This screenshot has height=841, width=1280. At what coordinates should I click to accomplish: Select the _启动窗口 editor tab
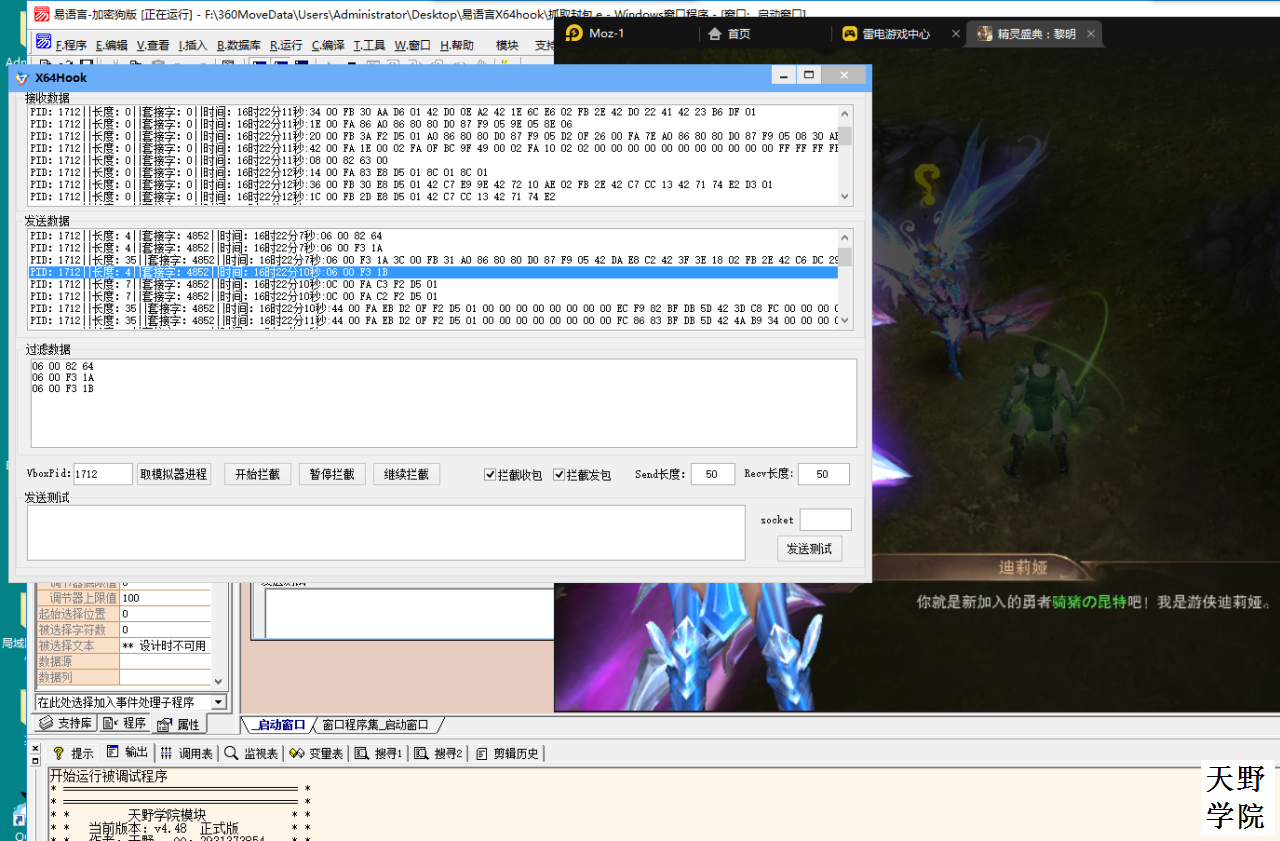279,724
